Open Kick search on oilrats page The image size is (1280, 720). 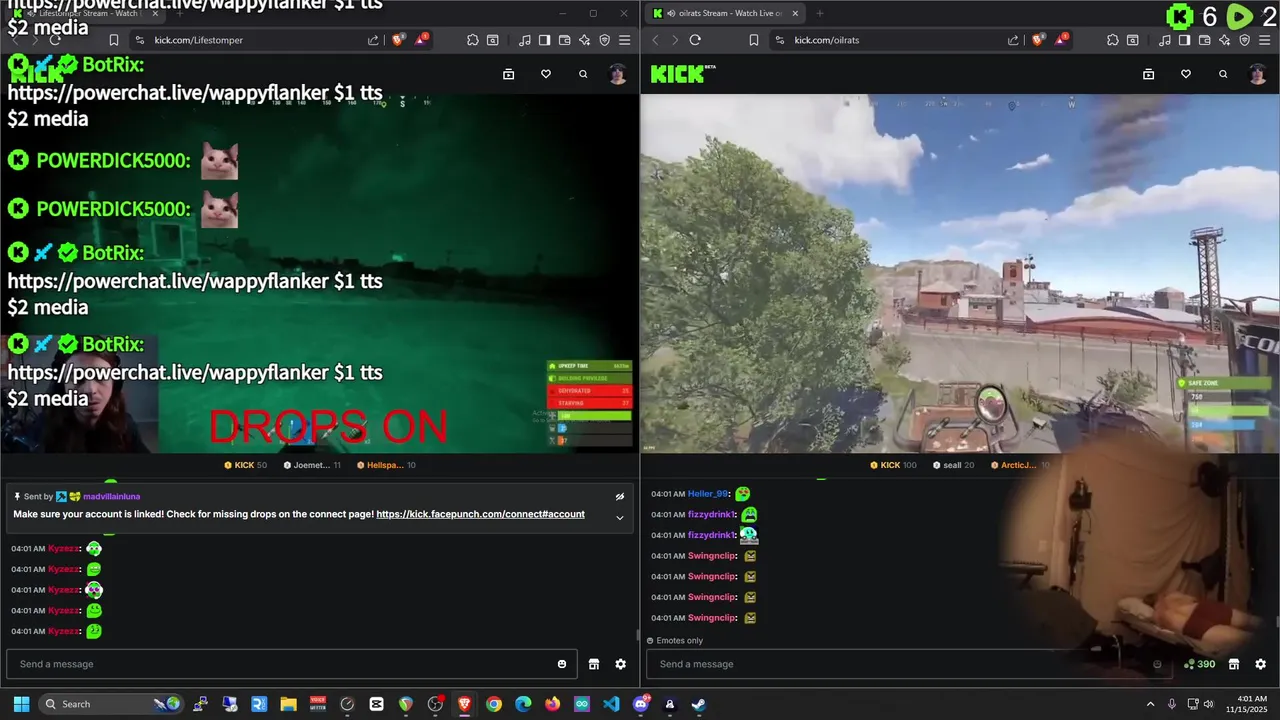pyautogui.click(x=1223, y=74)
